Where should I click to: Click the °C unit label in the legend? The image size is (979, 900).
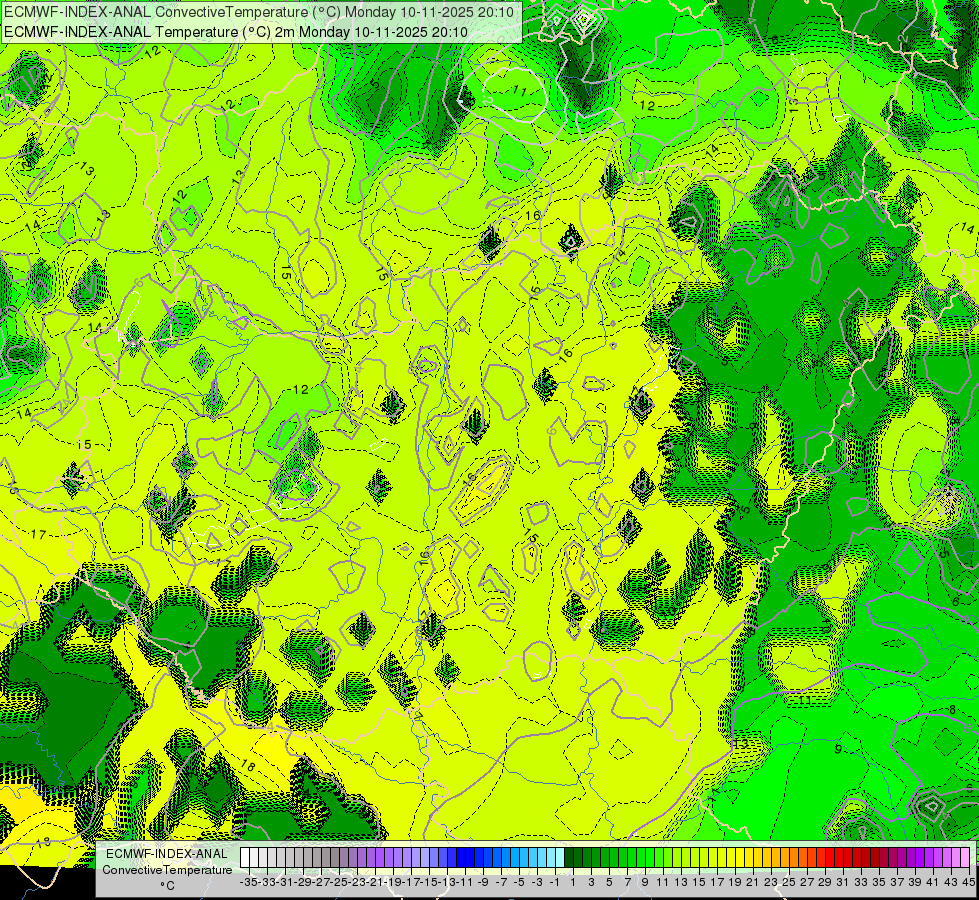167,886
